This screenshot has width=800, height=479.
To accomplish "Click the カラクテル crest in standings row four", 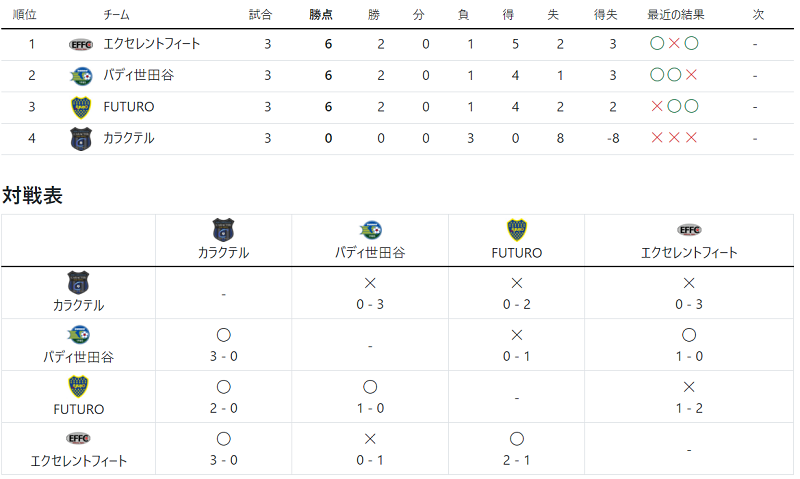I will pos(81,139).
